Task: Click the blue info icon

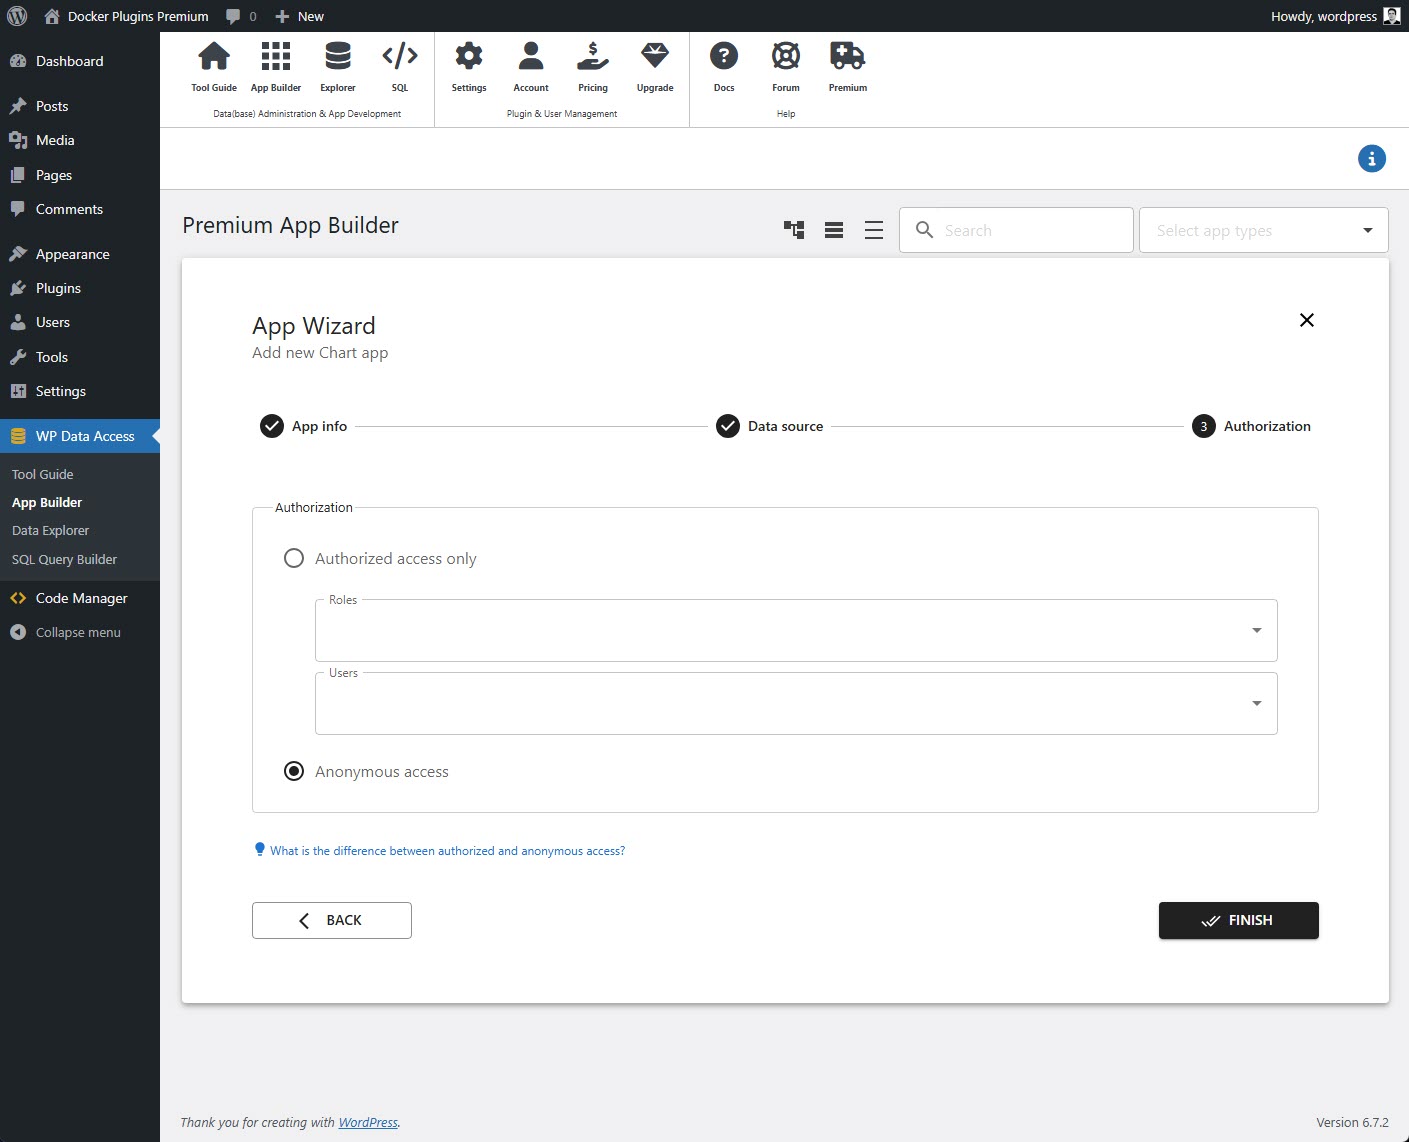Action: click(1371, 158)
